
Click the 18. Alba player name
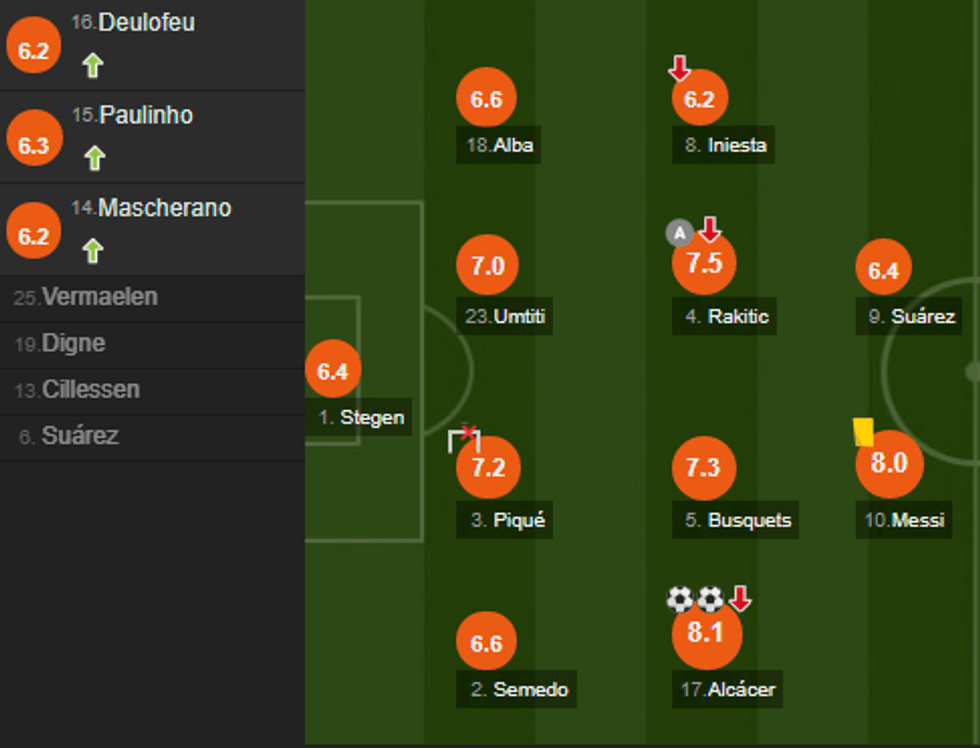(x=500, y=145)
